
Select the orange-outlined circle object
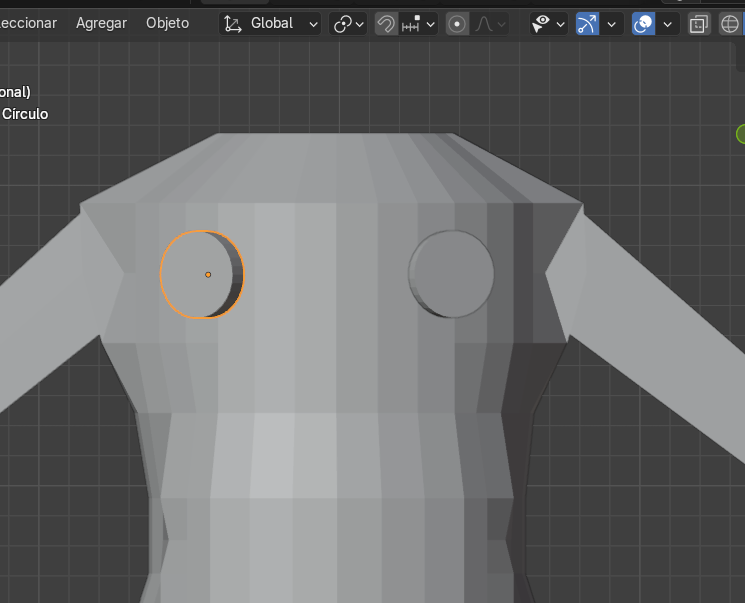190,290
